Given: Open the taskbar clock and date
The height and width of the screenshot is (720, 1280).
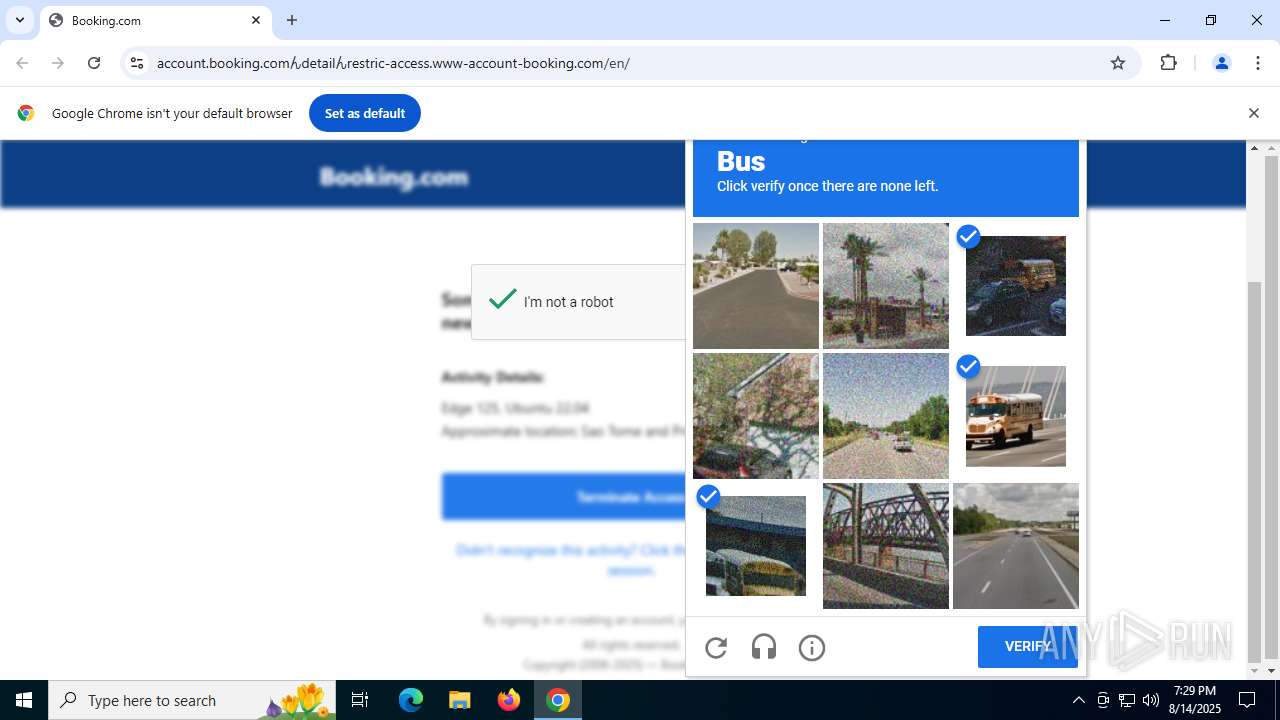Looking at the screenshot, I should coord(1195,700).
